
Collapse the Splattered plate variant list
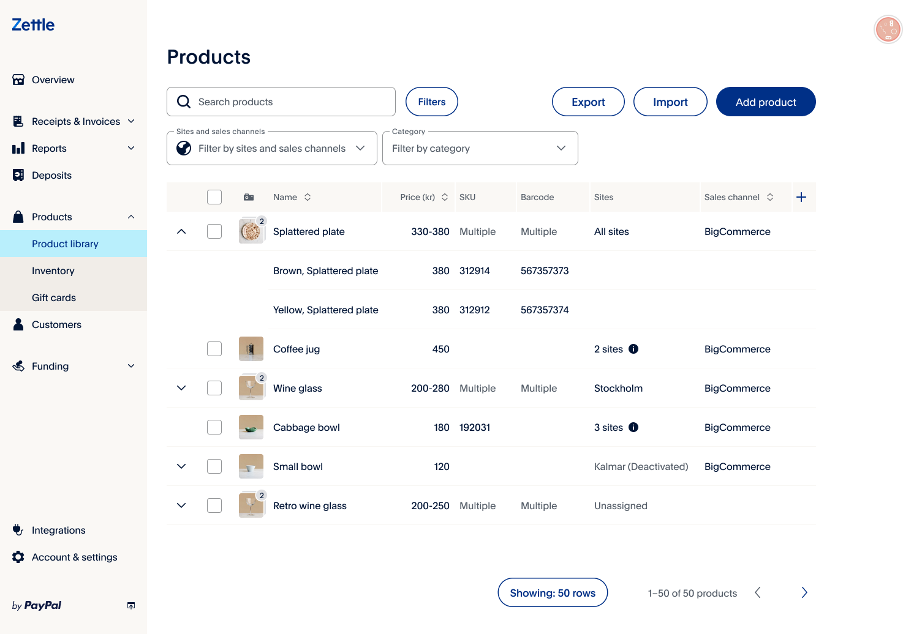[x=181, y=231]
